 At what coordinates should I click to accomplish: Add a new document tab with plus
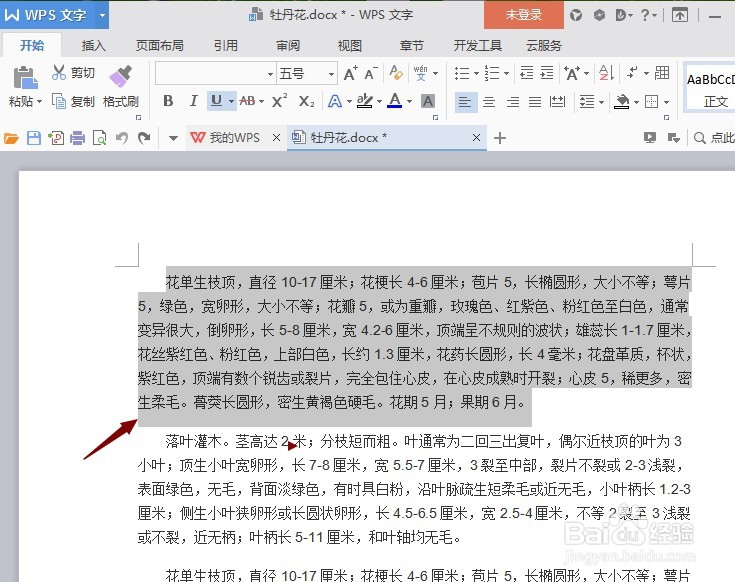point(500,138)
